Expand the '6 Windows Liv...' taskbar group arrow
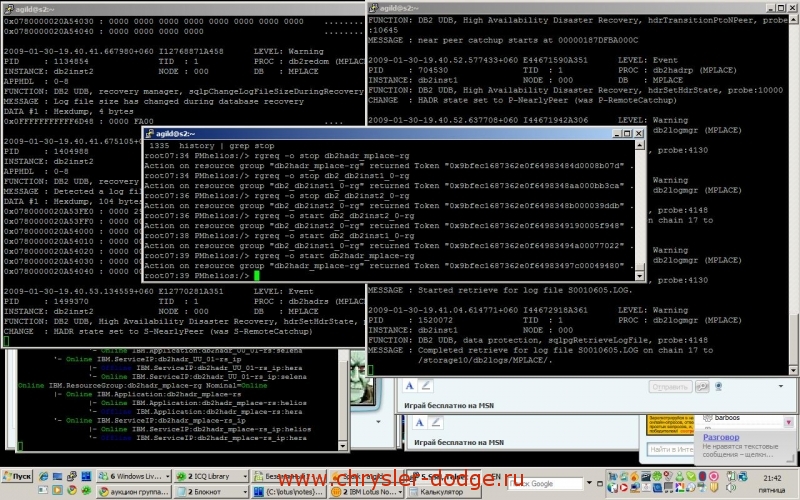 pyautogui.click(x=167, y=477)
